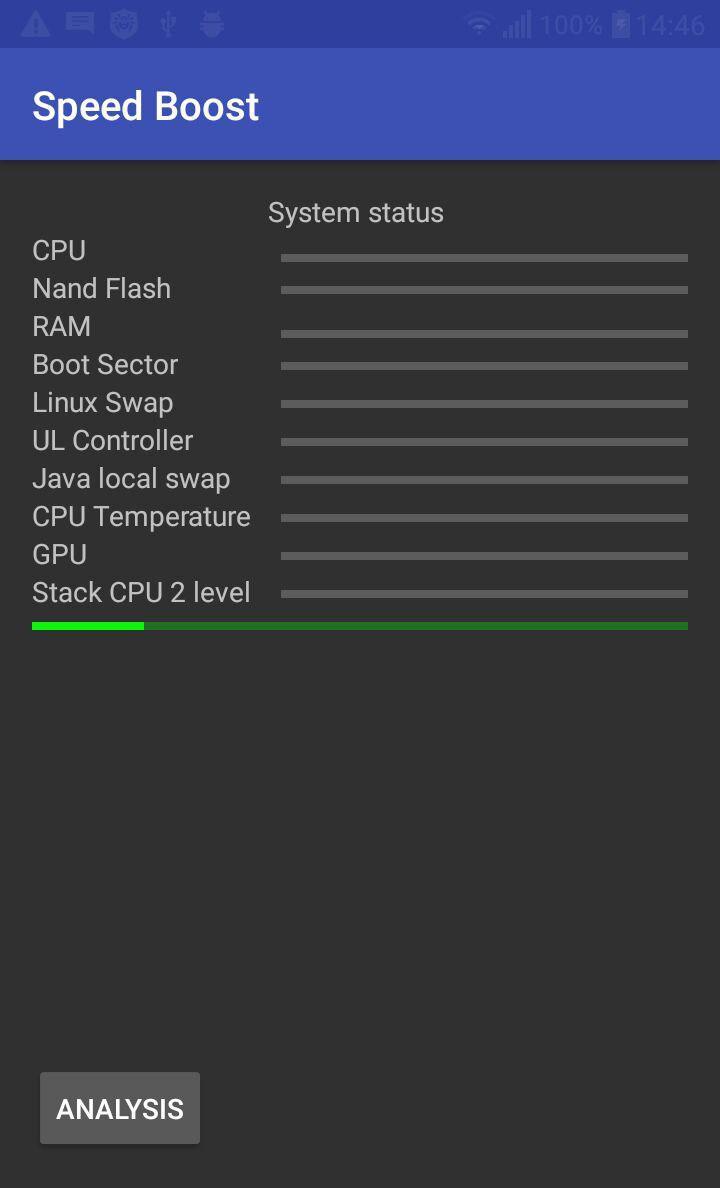Click the battery charging icon
The width and height of the screenshot is (720, 1188).
pos(621,24)
